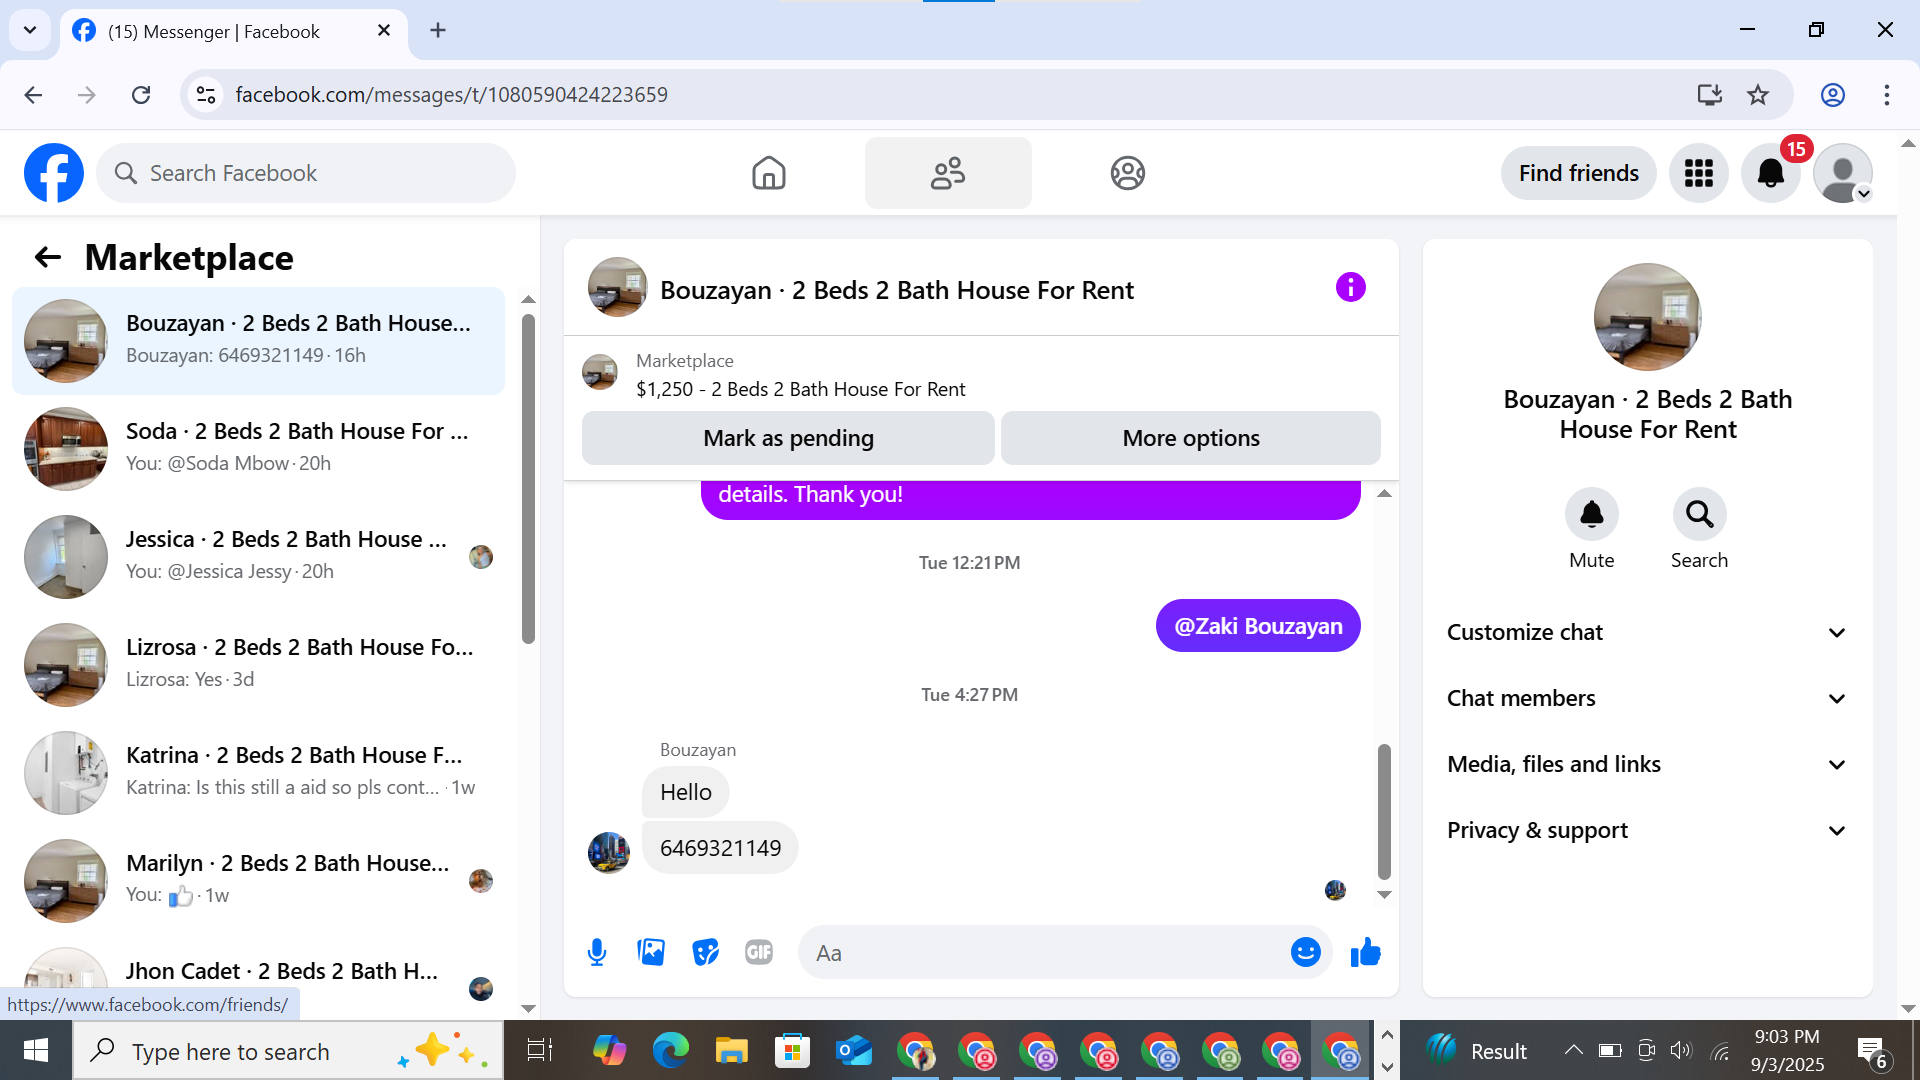Open the Chrome three-dot menu
Screen dimensions: 1920x1080
[x=1886, y=95]
